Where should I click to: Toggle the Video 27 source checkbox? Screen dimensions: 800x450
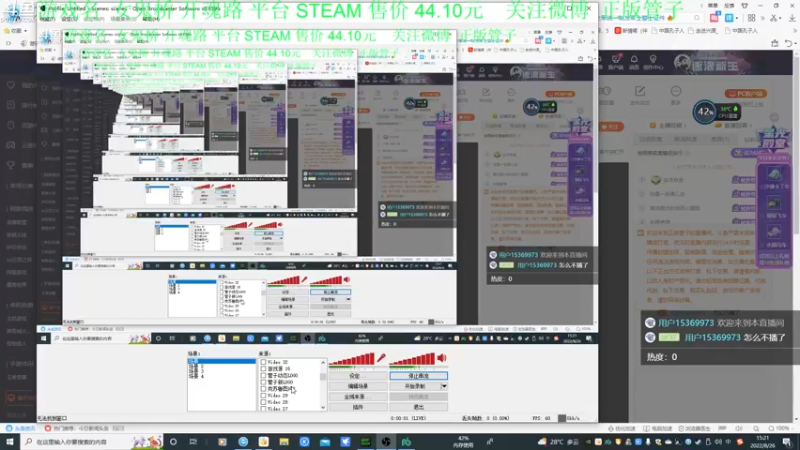tap(263, 408)
